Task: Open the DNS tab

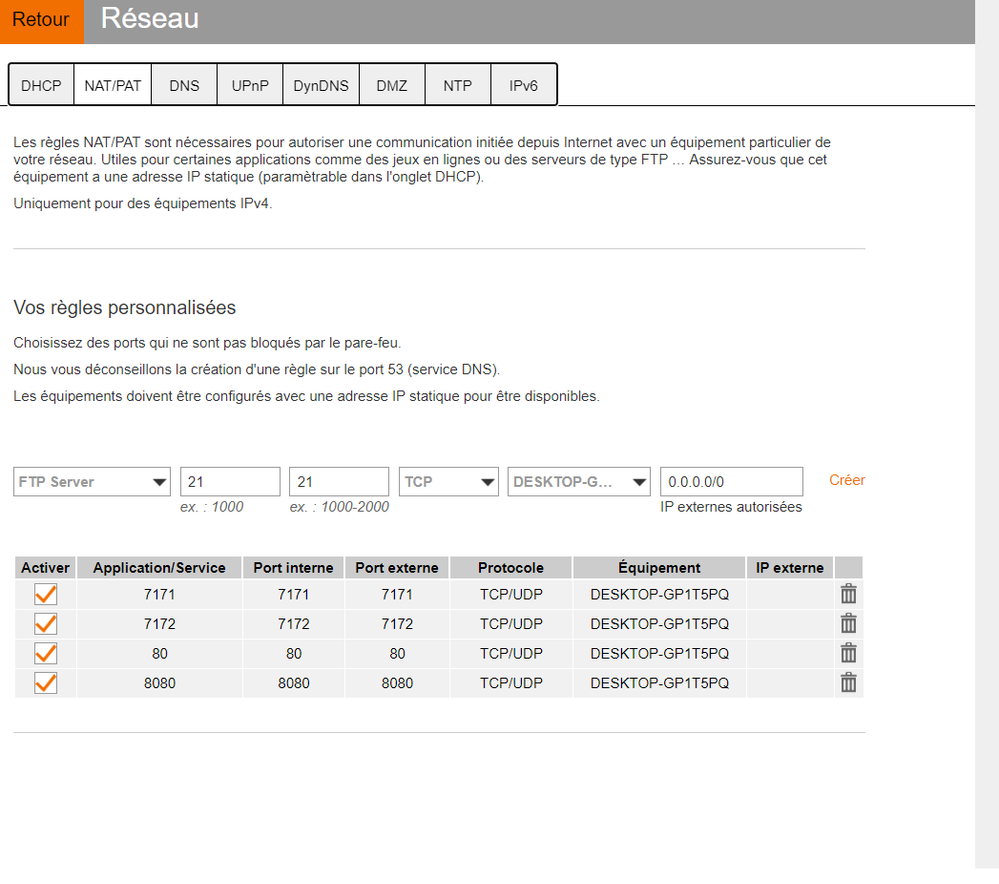Action: point(184,86)
